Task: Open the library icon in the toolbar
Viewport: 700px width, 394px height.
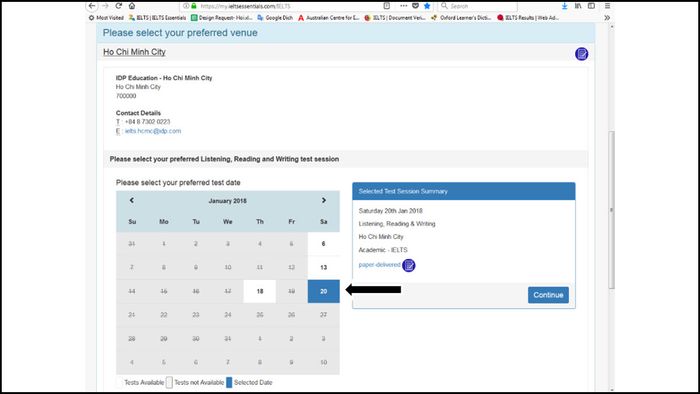Action: coord(578,6)
